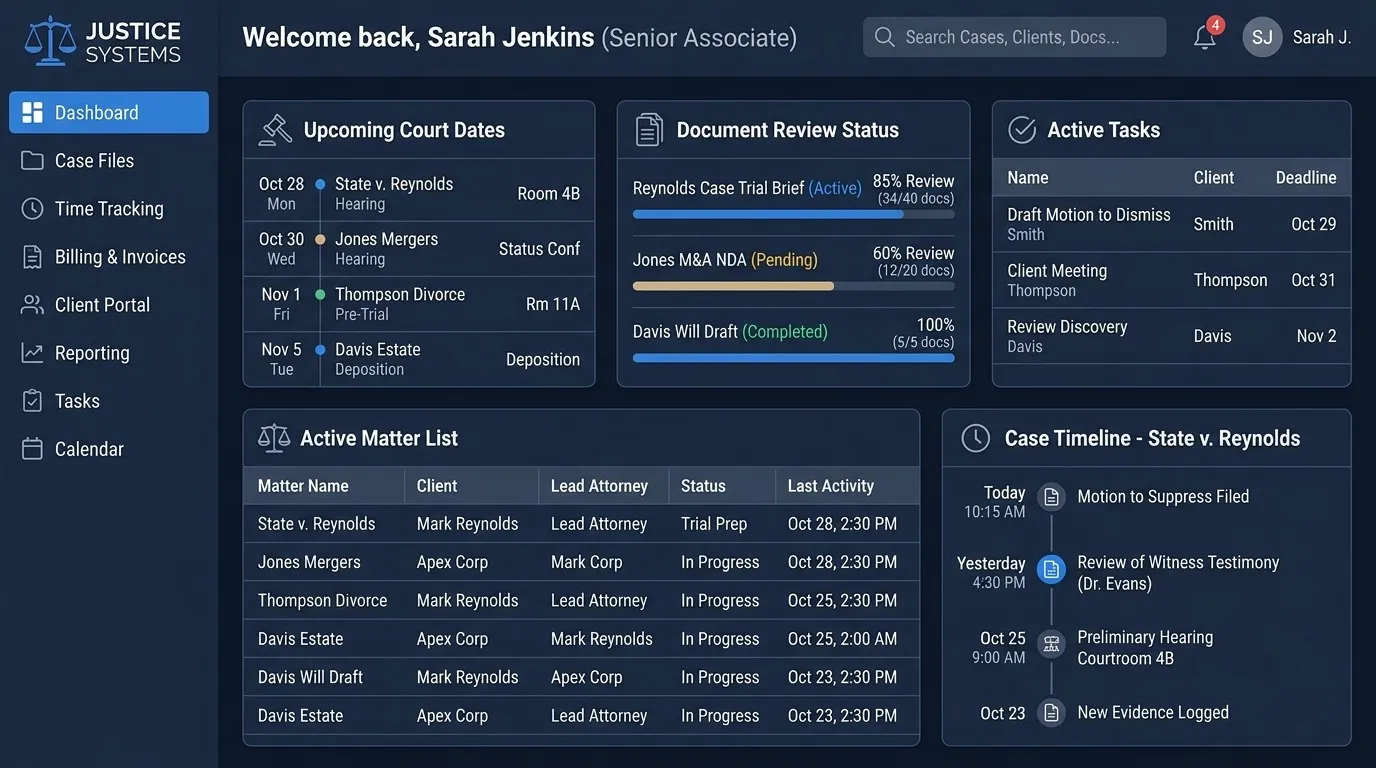
Task: Click the Motion to Suppress Filed timeline icon
Action: [x=1051, y=497]
